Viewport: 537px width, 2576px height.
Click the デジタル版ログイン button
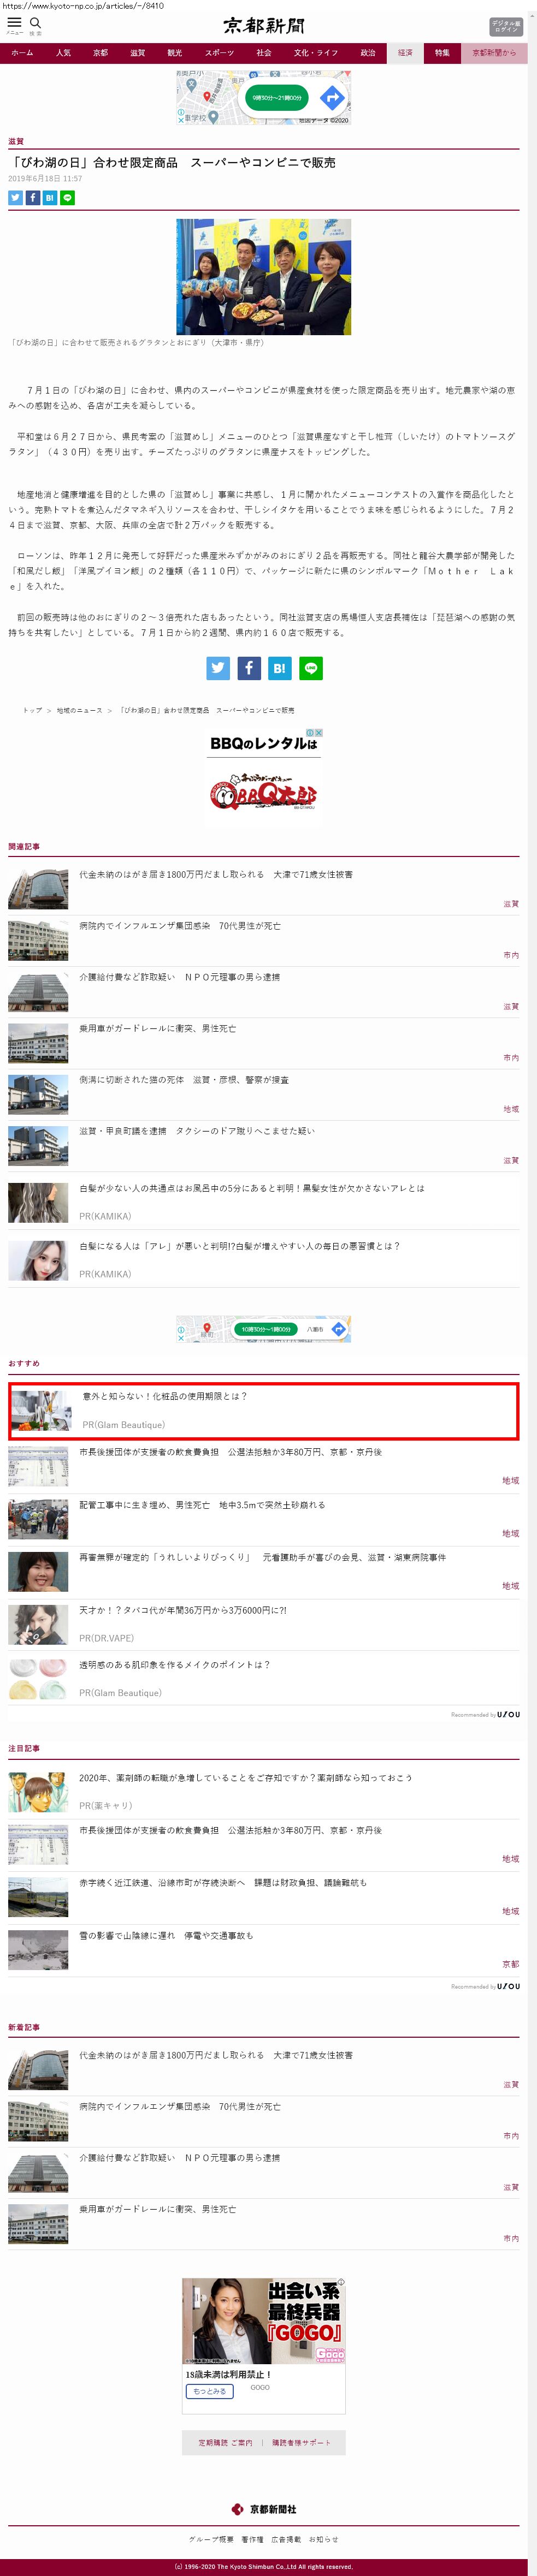[505, 27]
